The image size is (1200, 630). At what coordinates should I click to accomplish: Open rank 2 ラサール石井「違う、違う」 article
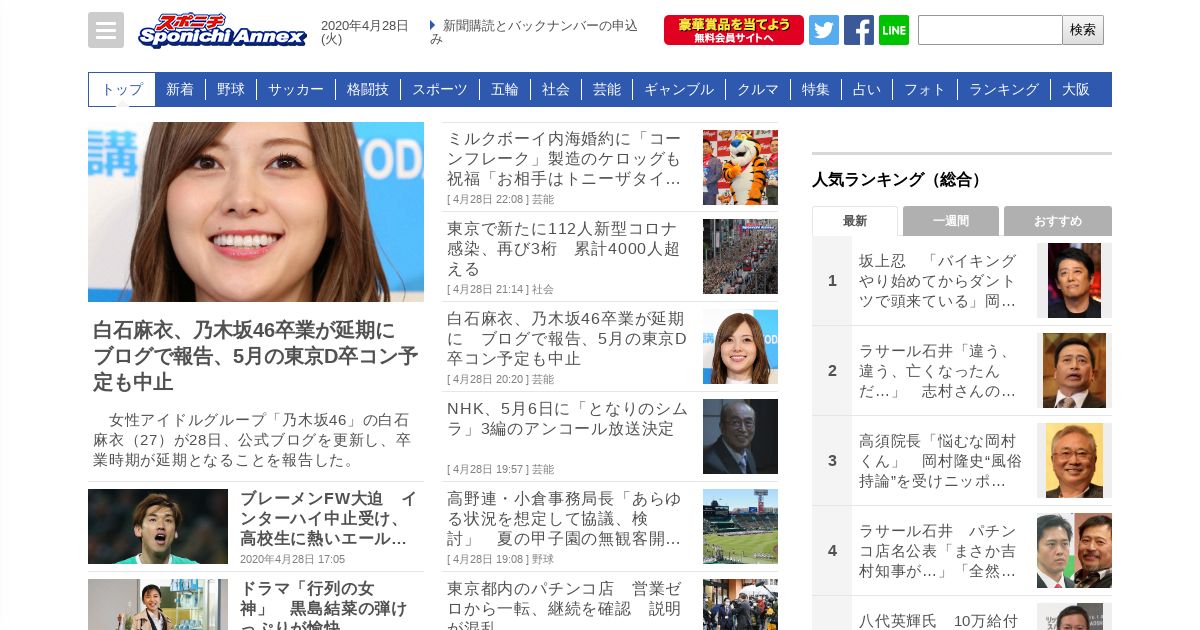click(940, 371)
